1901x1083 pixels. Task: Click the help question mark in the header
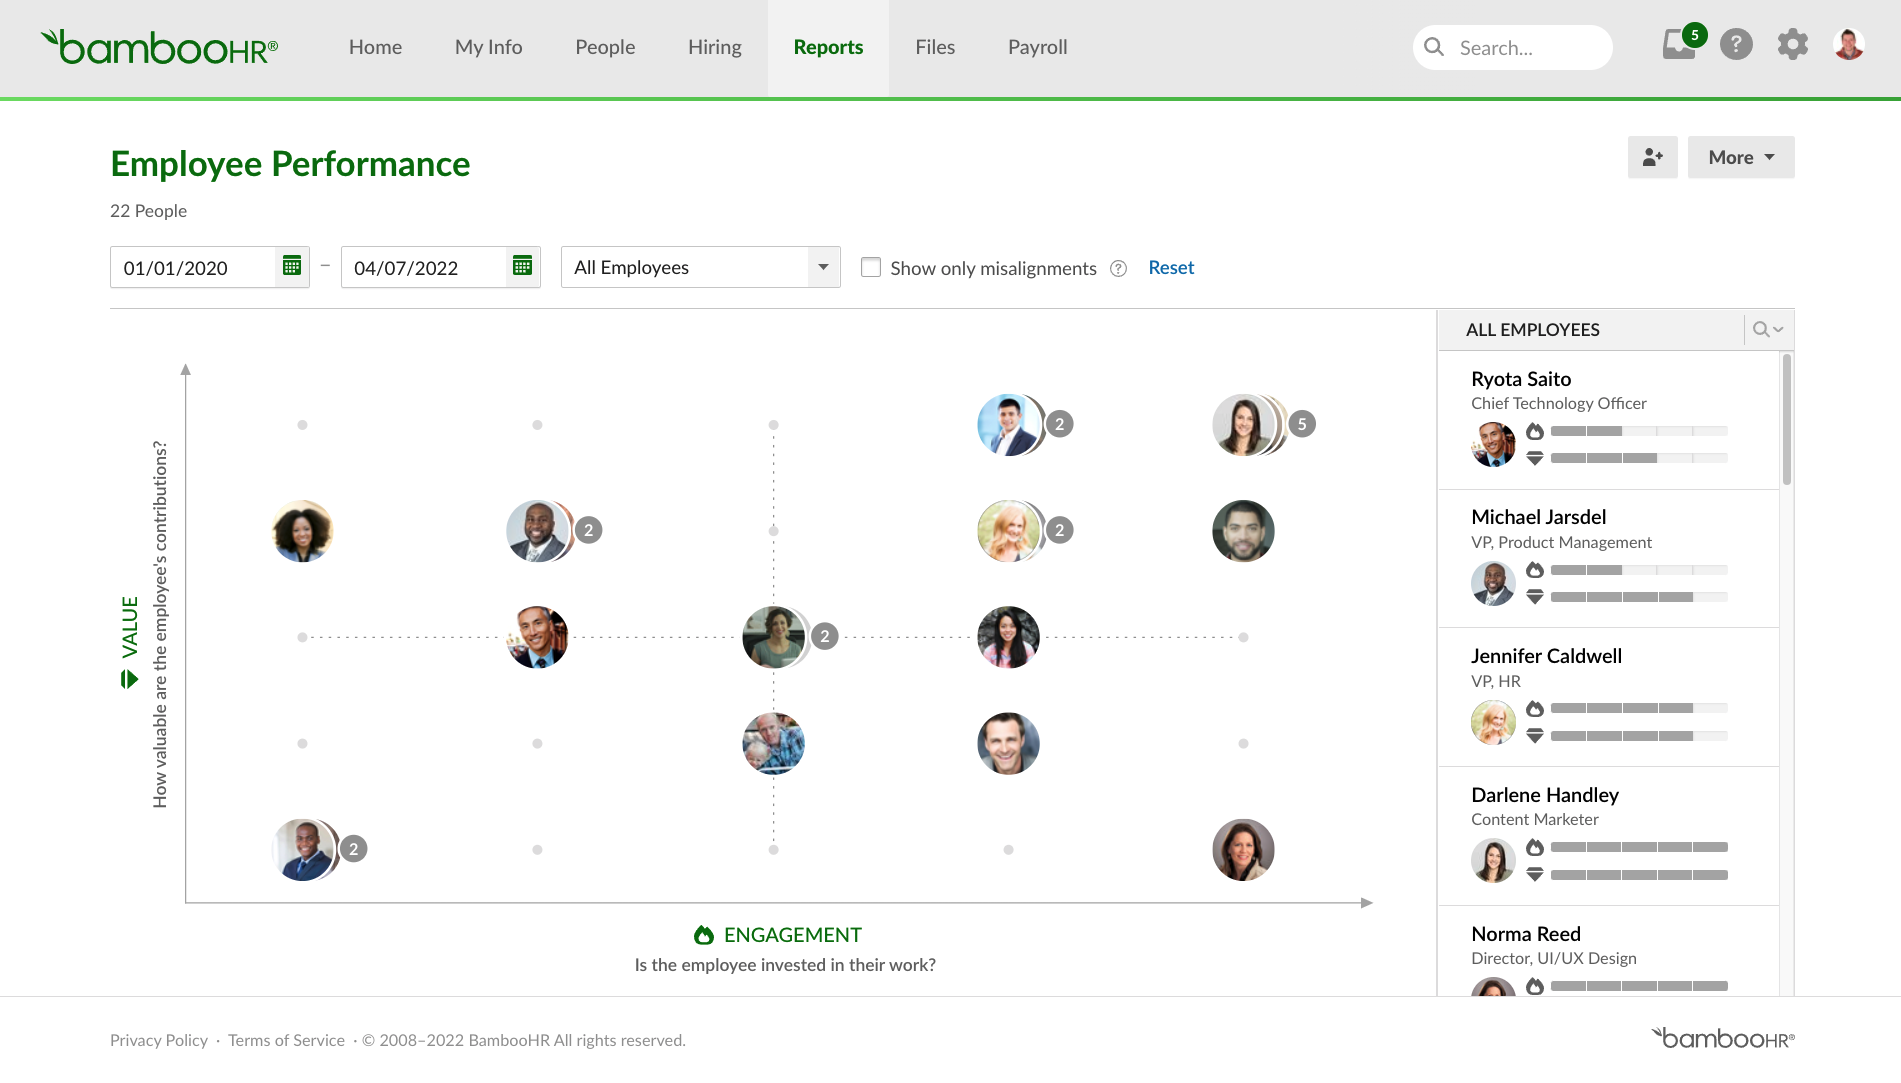click(x=1736, y=44)
